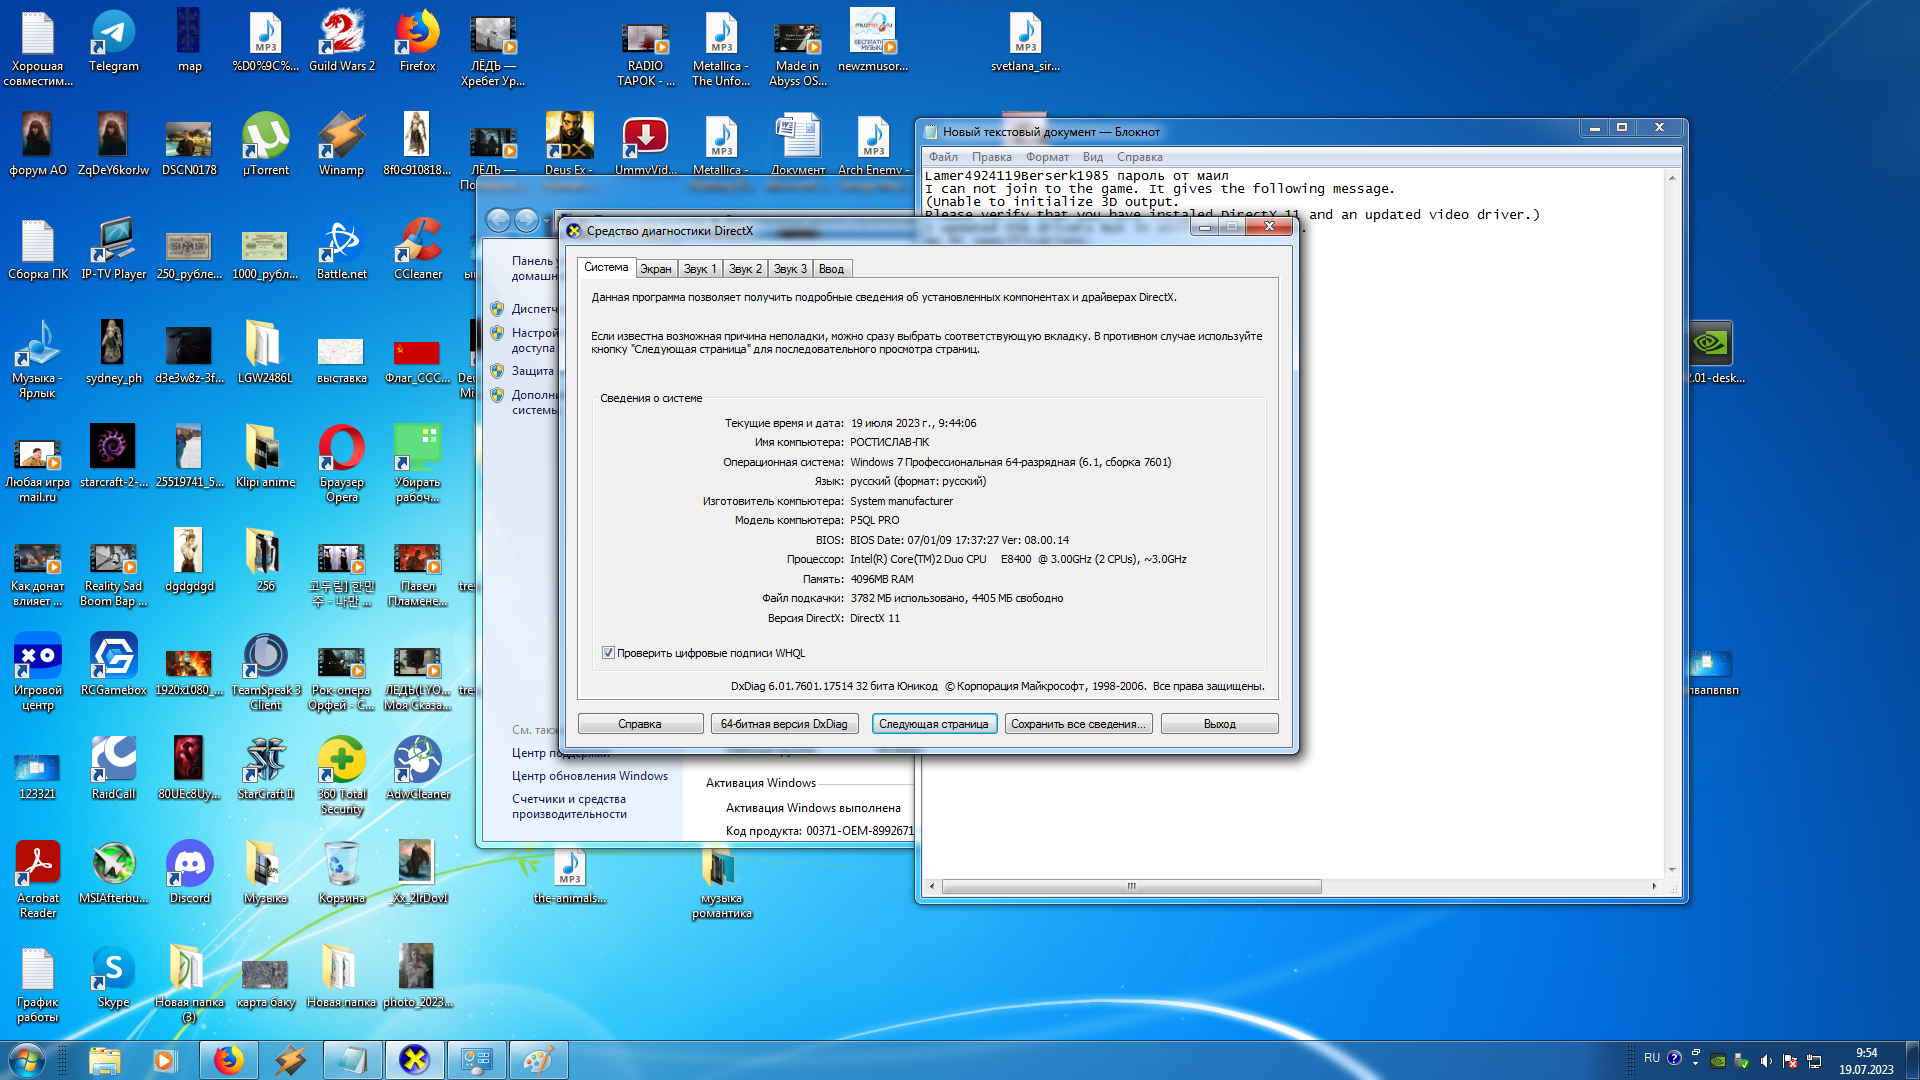Viewport: 1920px width, 1080px height.
Task: Switch to the Звук 1 tab
Action: (700, 269)
